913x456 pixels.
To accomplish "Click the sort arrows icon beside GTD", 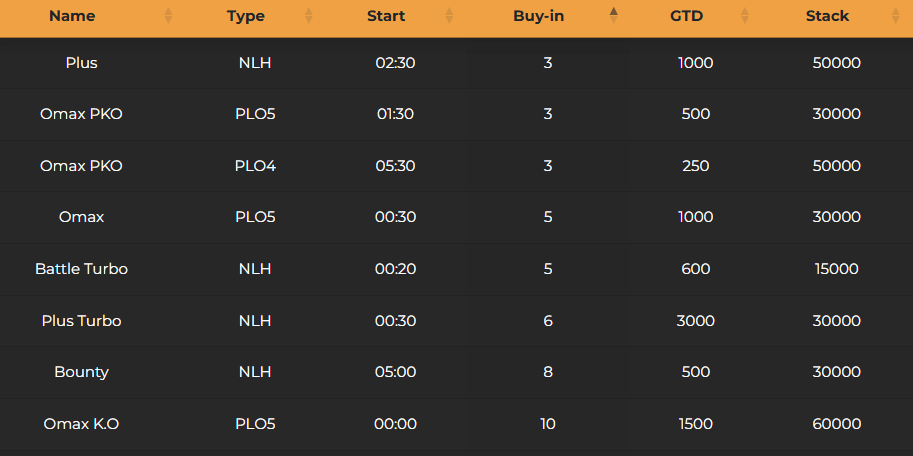I will coord(744,16).
